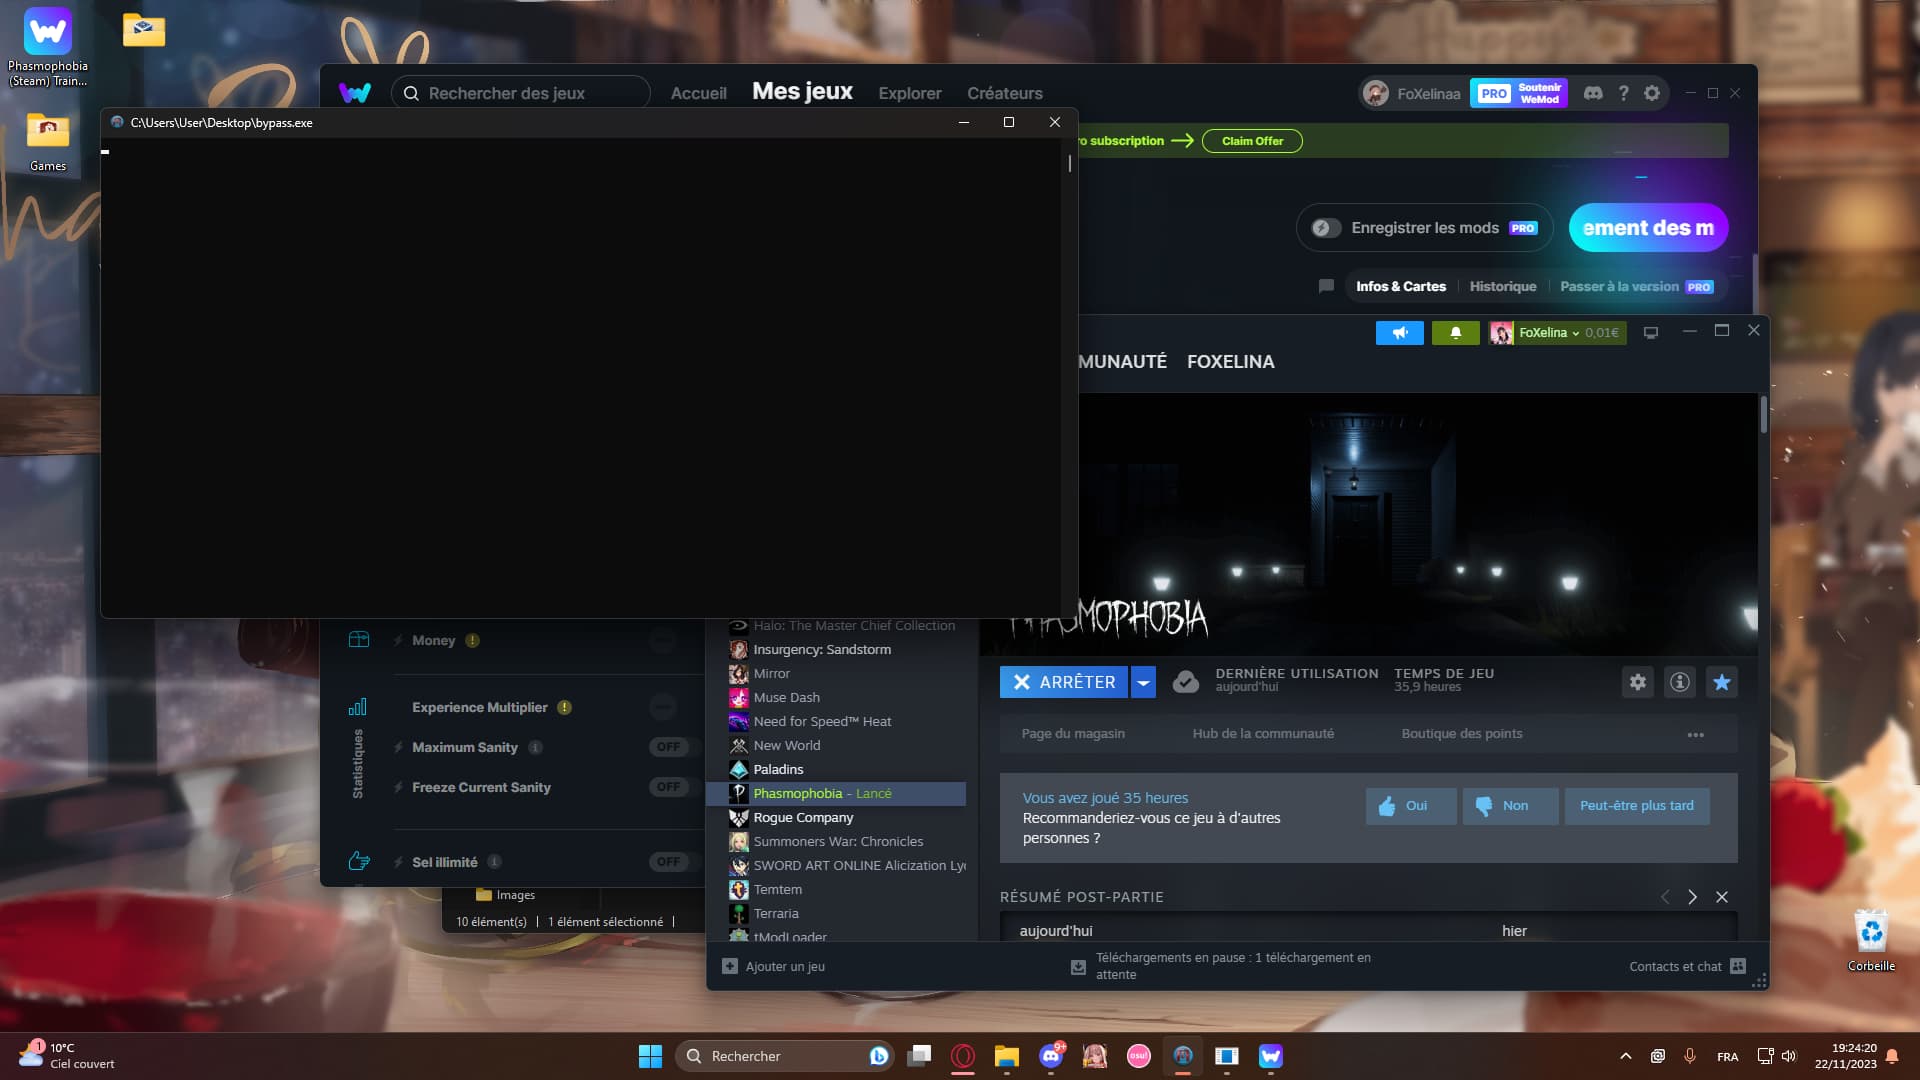Expand the three-dots more links menu
The width and height of the screenshot is (1920, 1080).
(x=1695, y=734)
